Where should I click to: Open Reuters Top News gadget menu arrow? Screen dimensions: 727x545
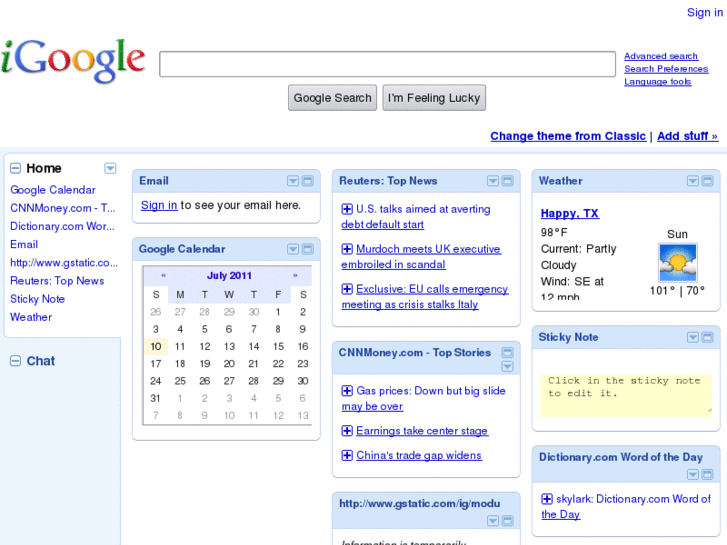point(493,181)
